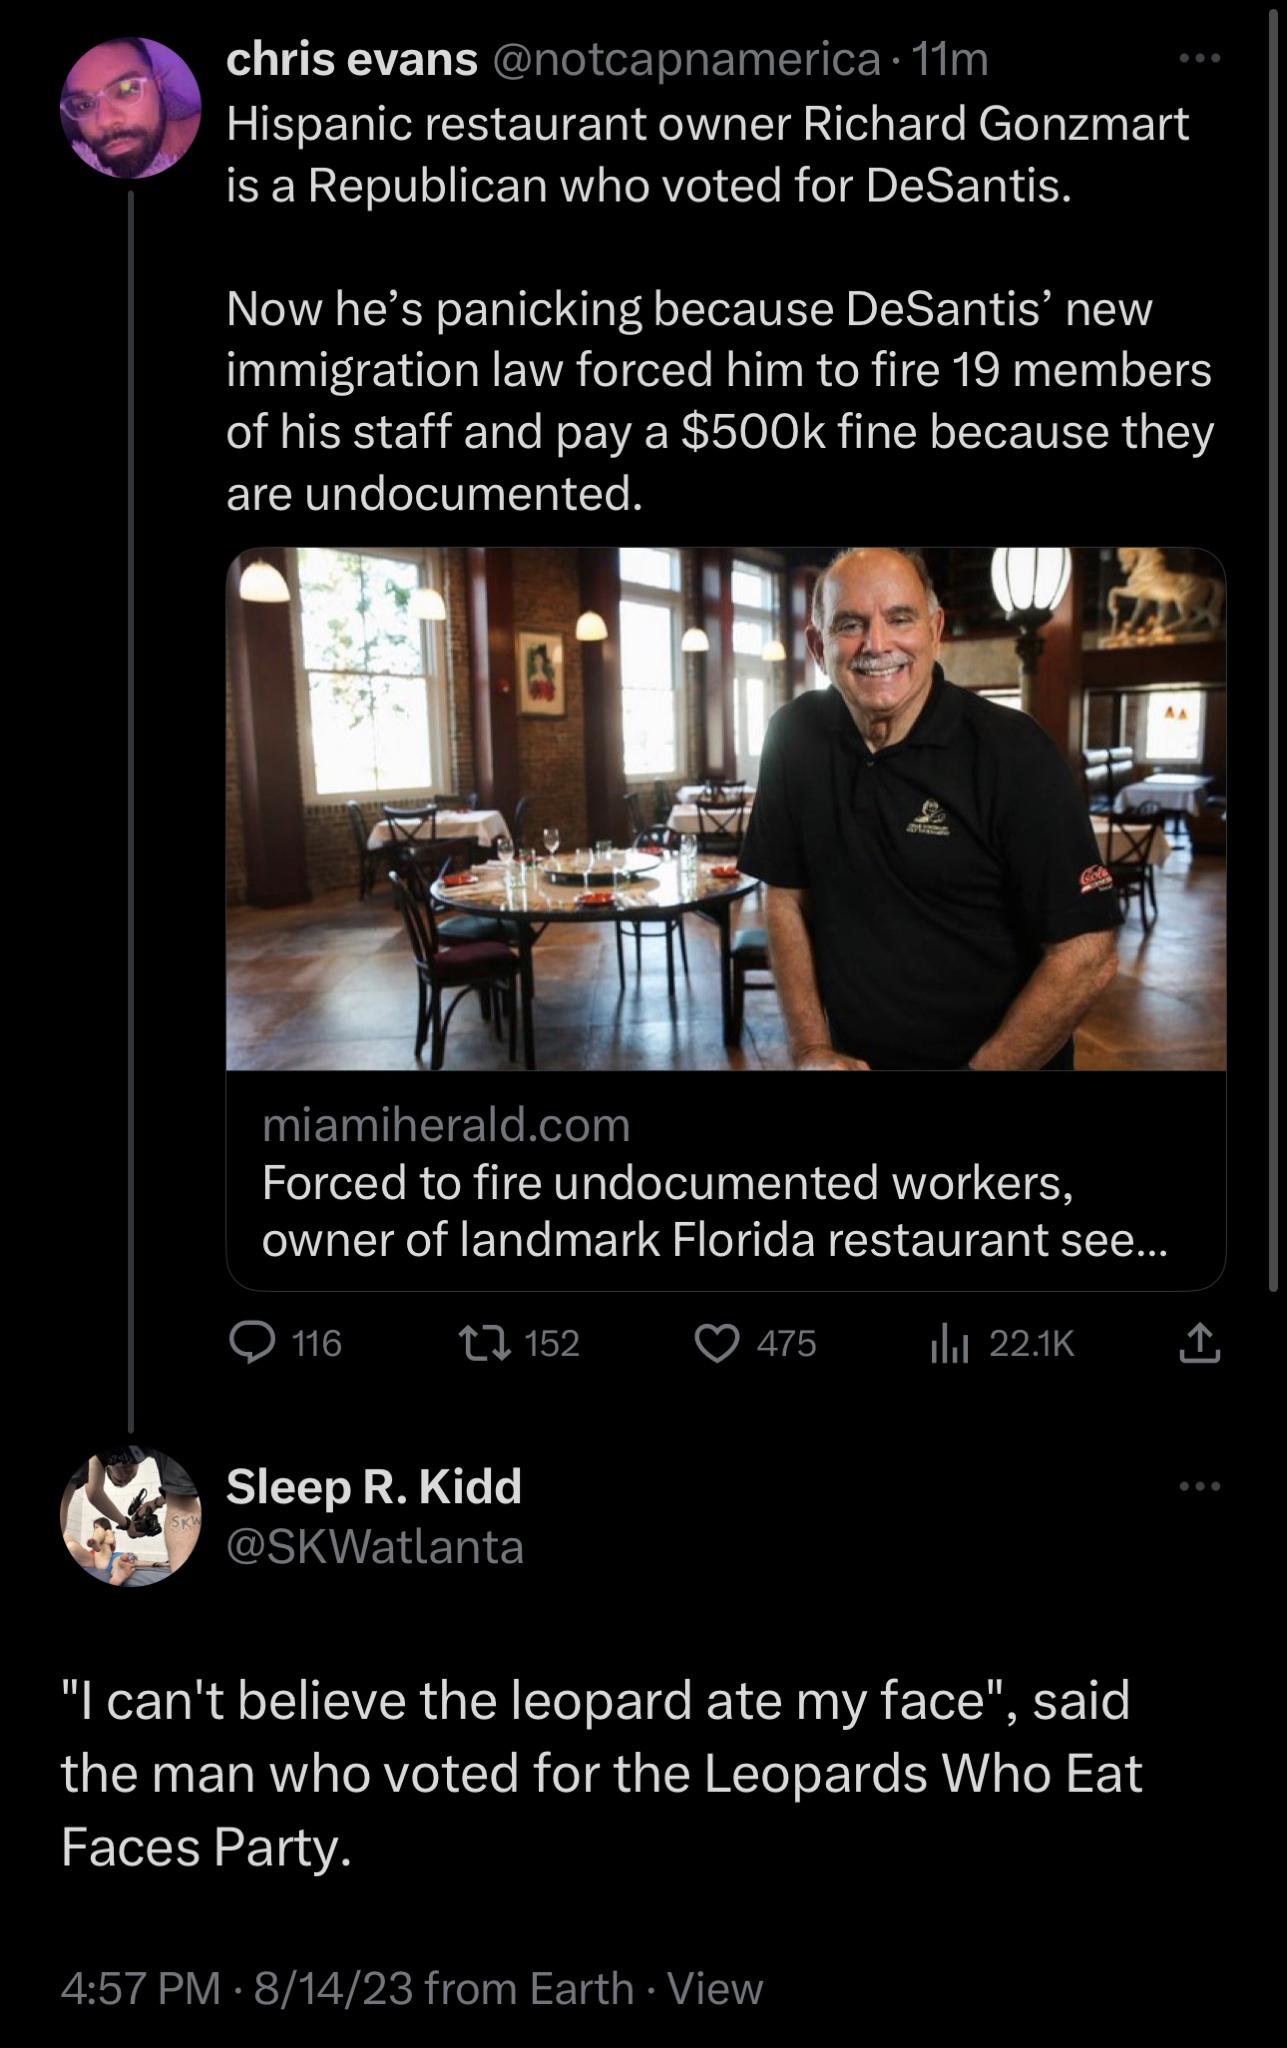Click the leopard ate my face reply text

(600, 1772)
